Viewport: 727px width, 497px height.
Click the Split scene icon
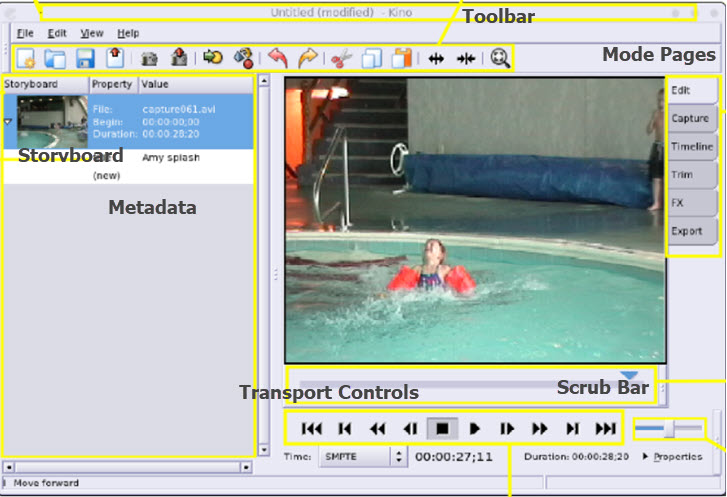(436, 59)
